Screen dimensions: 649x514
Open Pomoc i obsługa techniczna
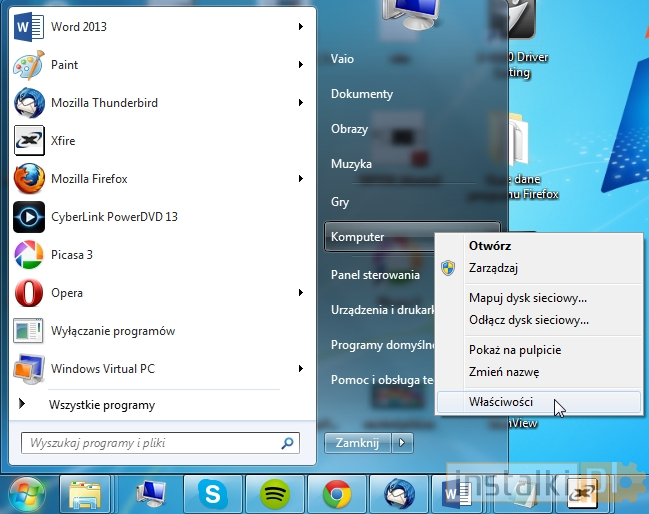(380, 380)
